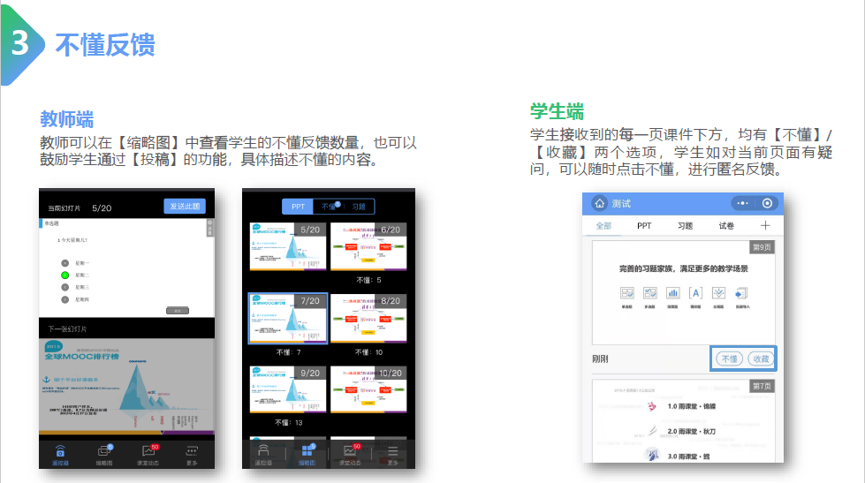
Task: Tap the 不懂 button under page 9
Action: pos(729,359)
